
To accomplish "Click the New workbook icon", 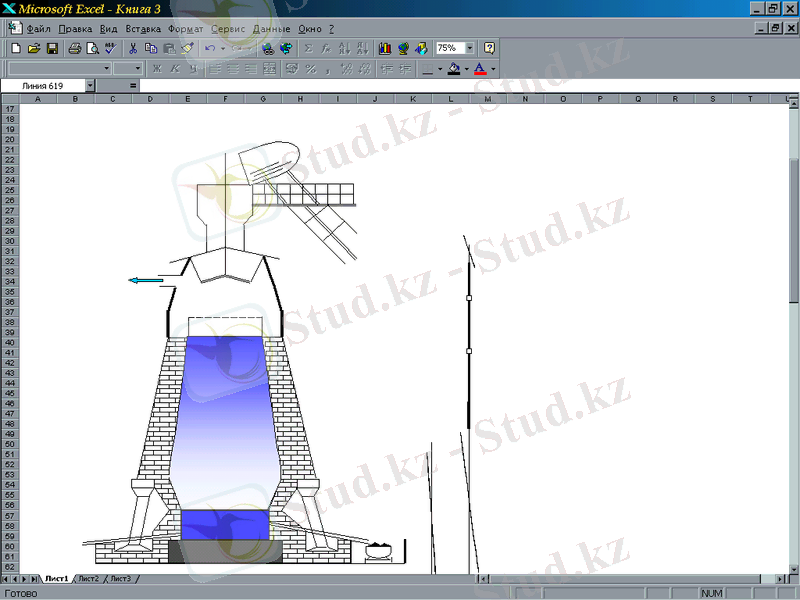I will pos(16,48).
